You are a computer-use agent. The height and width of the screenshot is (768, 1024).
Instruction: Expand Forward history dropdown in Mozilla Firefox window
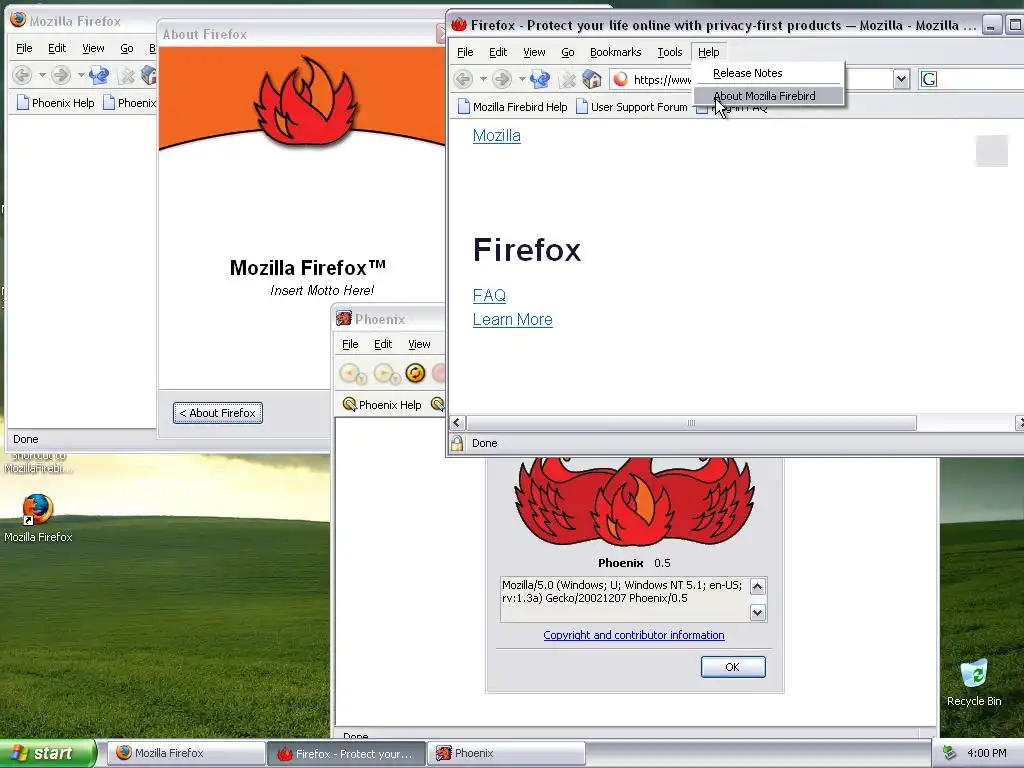[81, 75]
